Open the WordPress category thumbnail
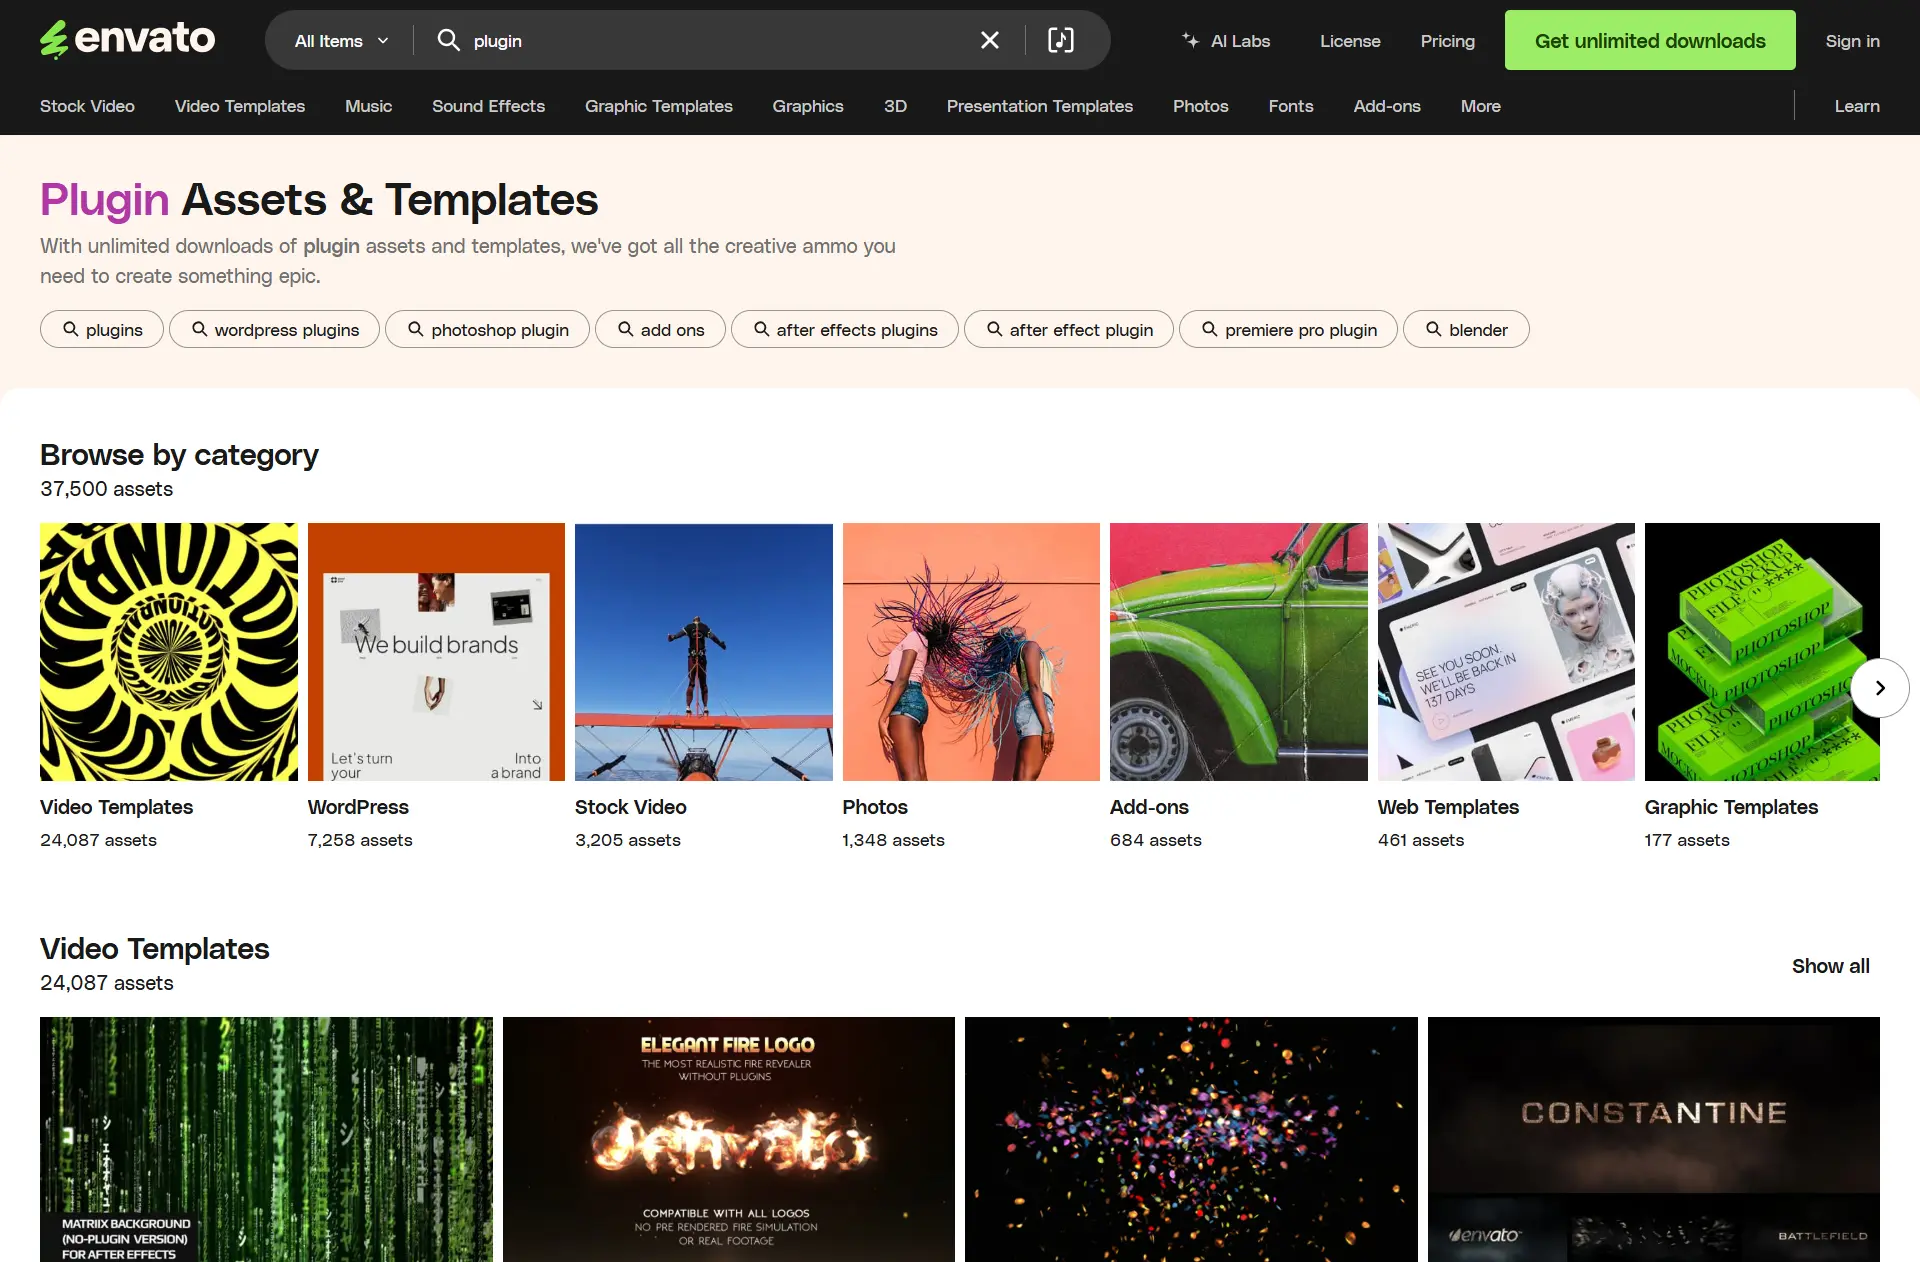Image resolution: width=1920 pixels, height=1262 pixels. (436, 652)
